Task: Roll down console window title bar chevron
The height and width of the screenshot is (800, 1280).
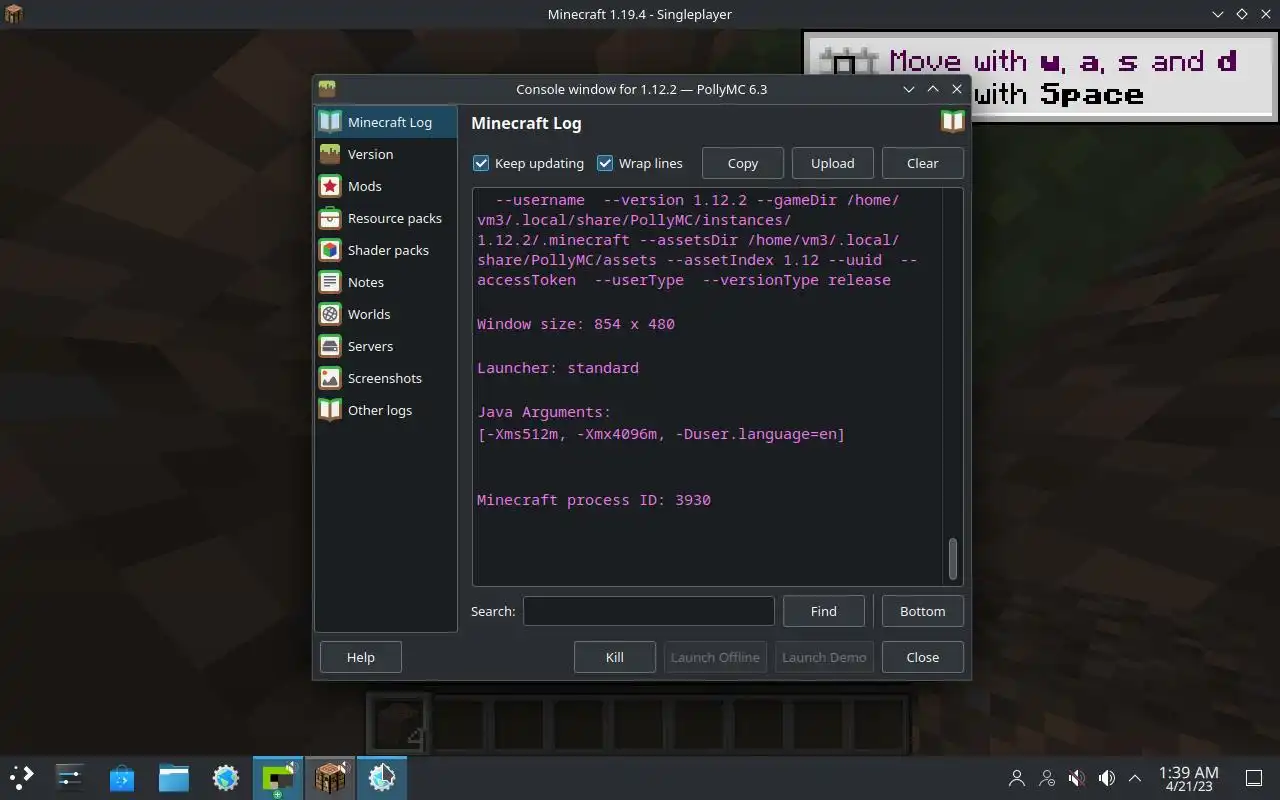Action: [x=909, y=89]
